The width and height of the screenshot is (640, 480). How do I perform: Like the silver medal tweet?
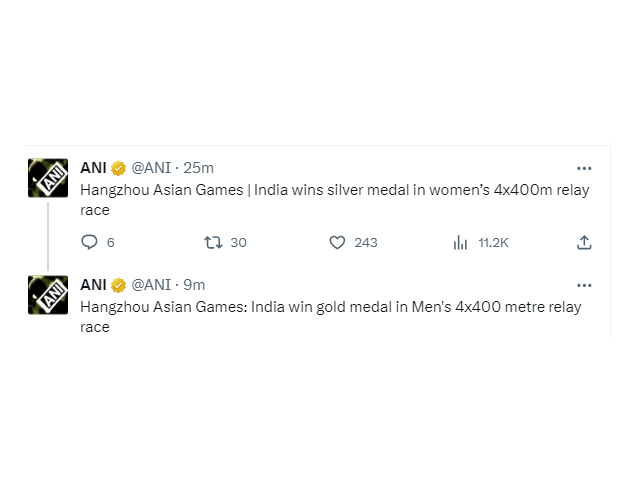337,242
